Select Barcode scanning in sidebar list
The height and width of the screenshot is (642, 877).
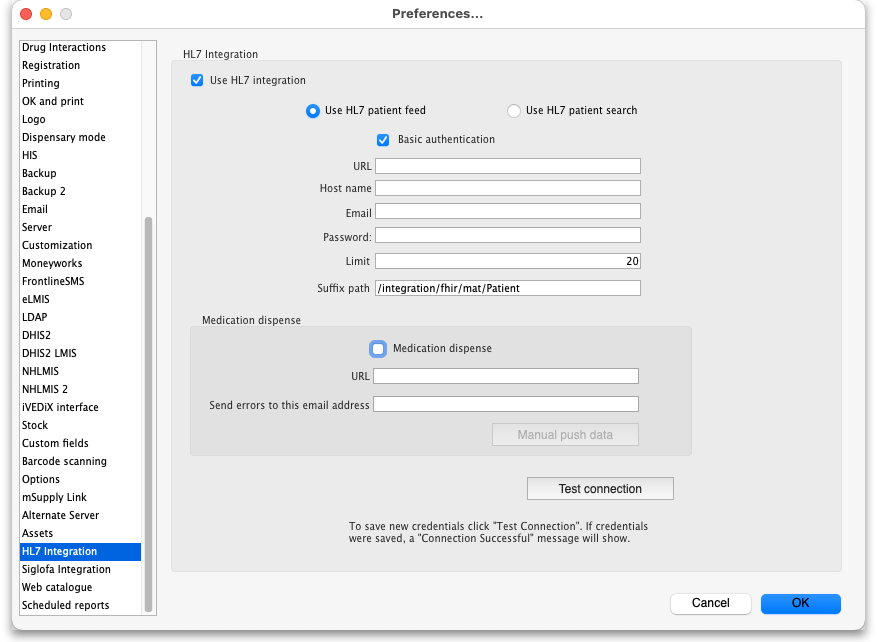click(x=64, y=462)
